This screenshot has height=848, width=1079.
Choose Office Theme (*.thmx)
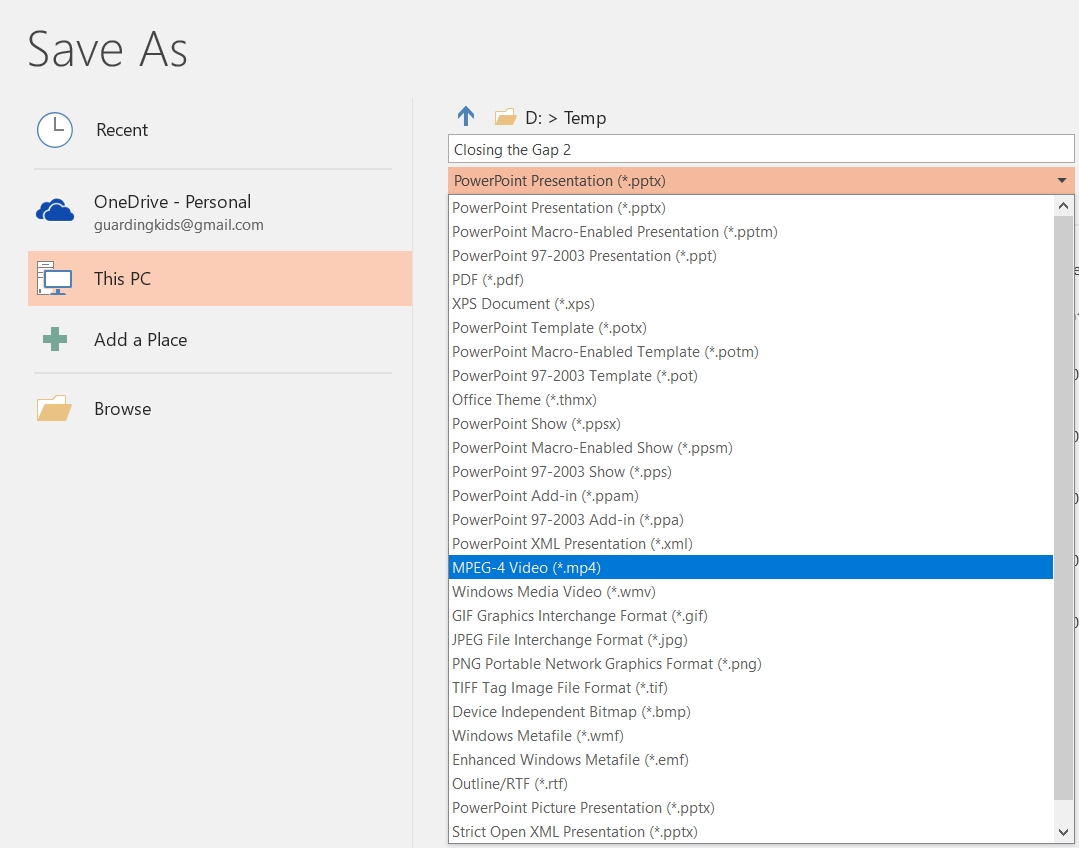click(751, 400)
